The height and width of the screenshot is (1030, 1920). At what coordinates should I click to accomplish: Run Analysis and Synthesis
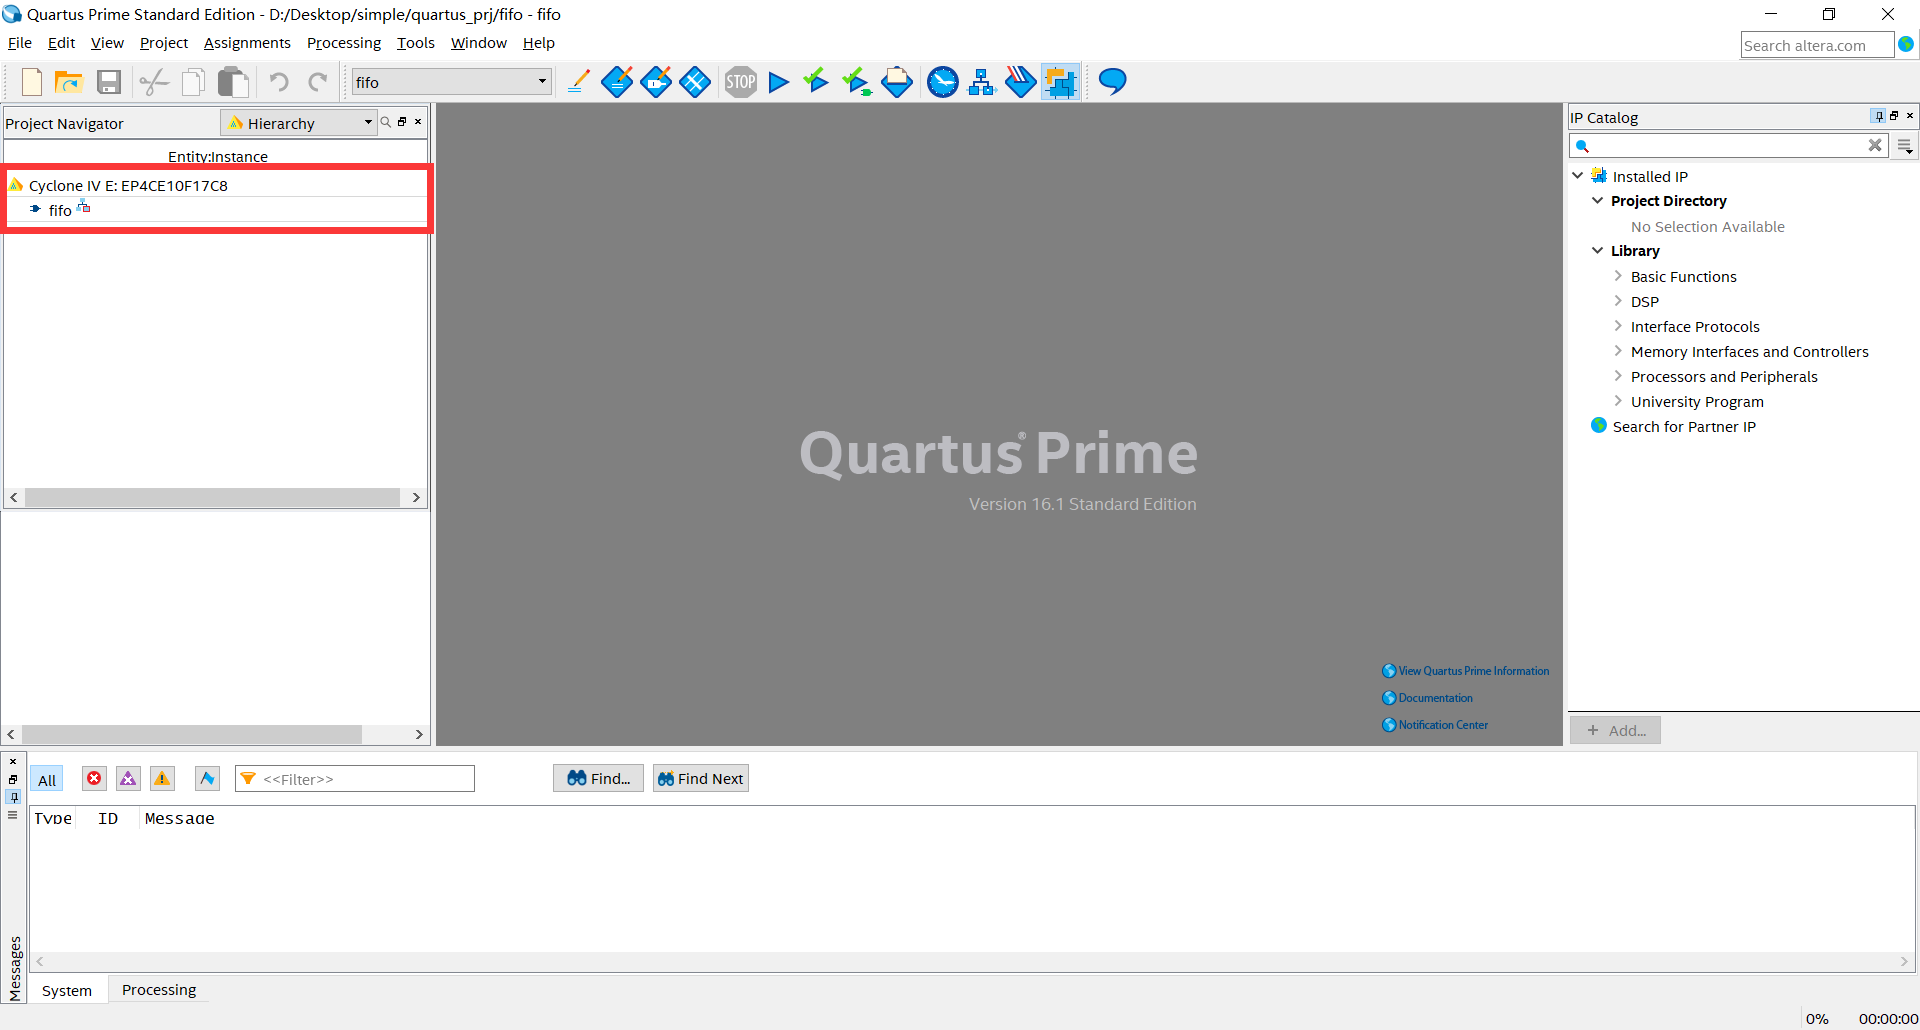click(x=816, y=82)
